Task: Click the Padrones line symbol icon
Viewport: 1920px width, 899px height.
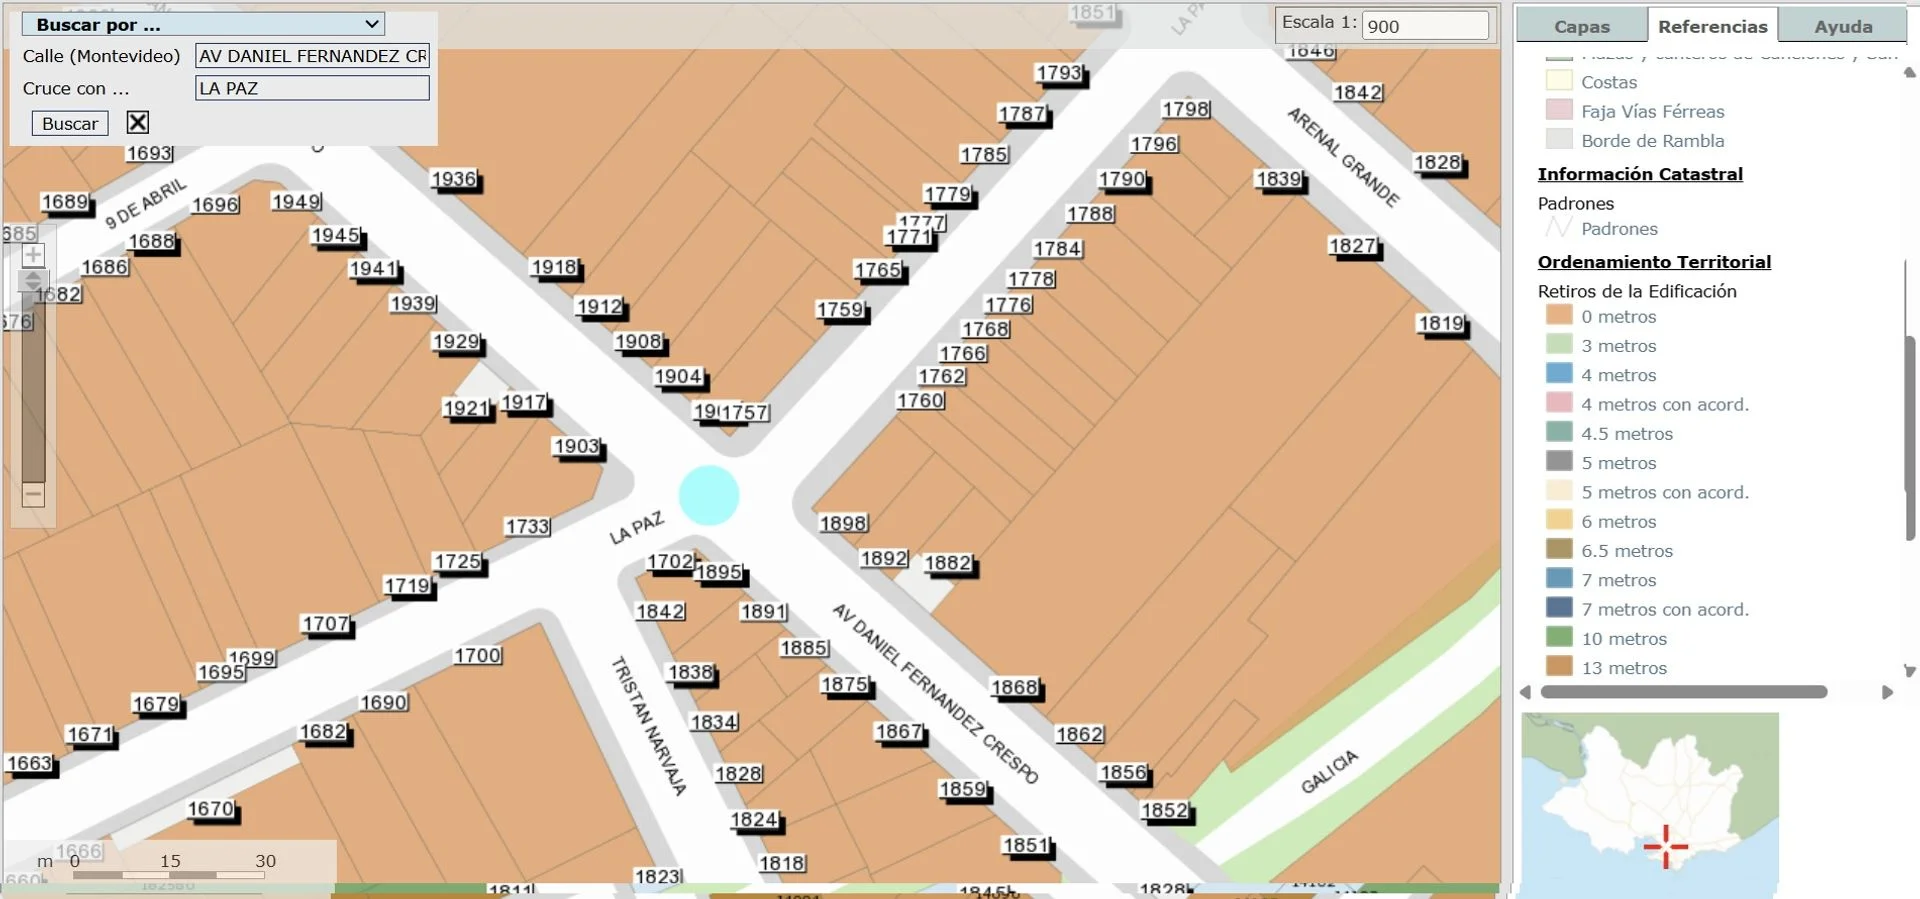Action: pyautogui.click(x=1558, y=228)
